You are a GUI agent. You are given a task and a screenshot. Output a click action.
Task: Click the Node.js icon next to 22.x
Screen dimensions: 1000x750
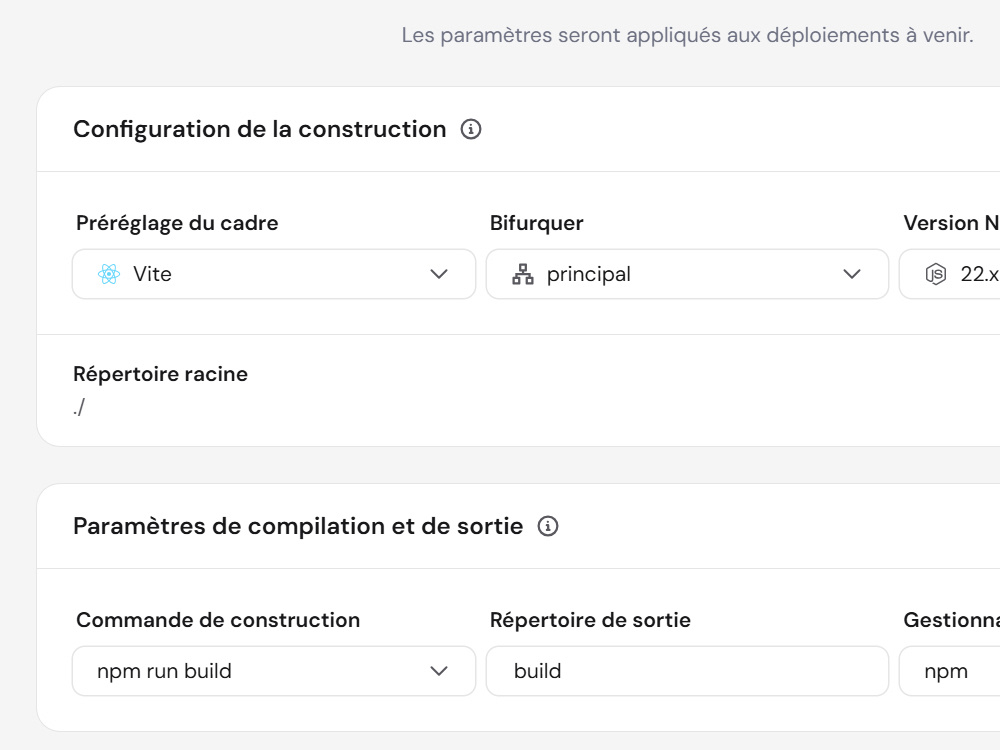936,274
